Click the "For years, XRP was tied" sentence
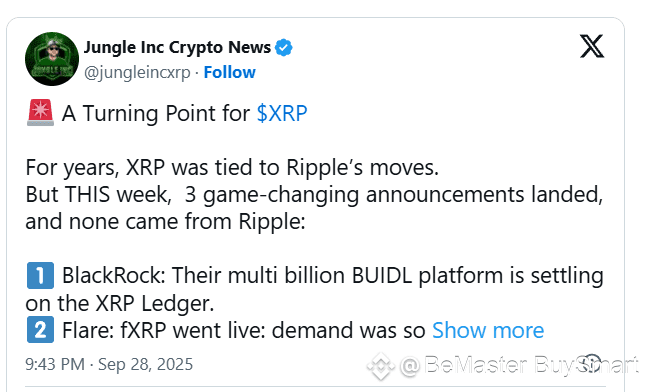The image size is (646, 392). (x=232, y=168)
